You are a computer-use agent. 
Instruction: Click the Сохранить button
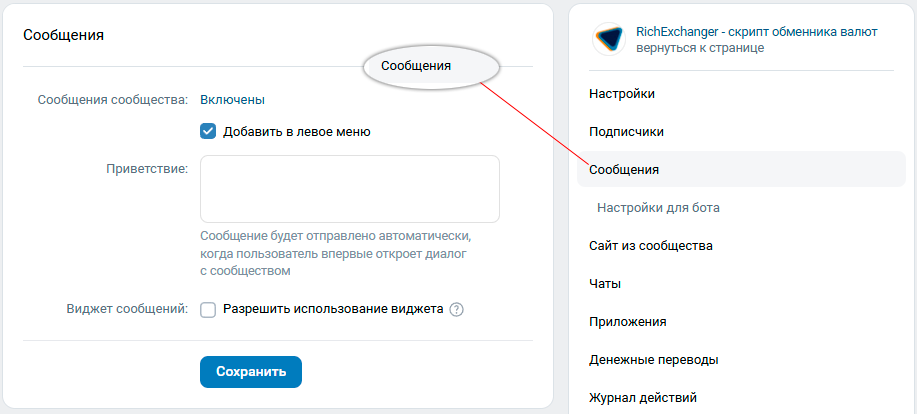coord(251,372)
